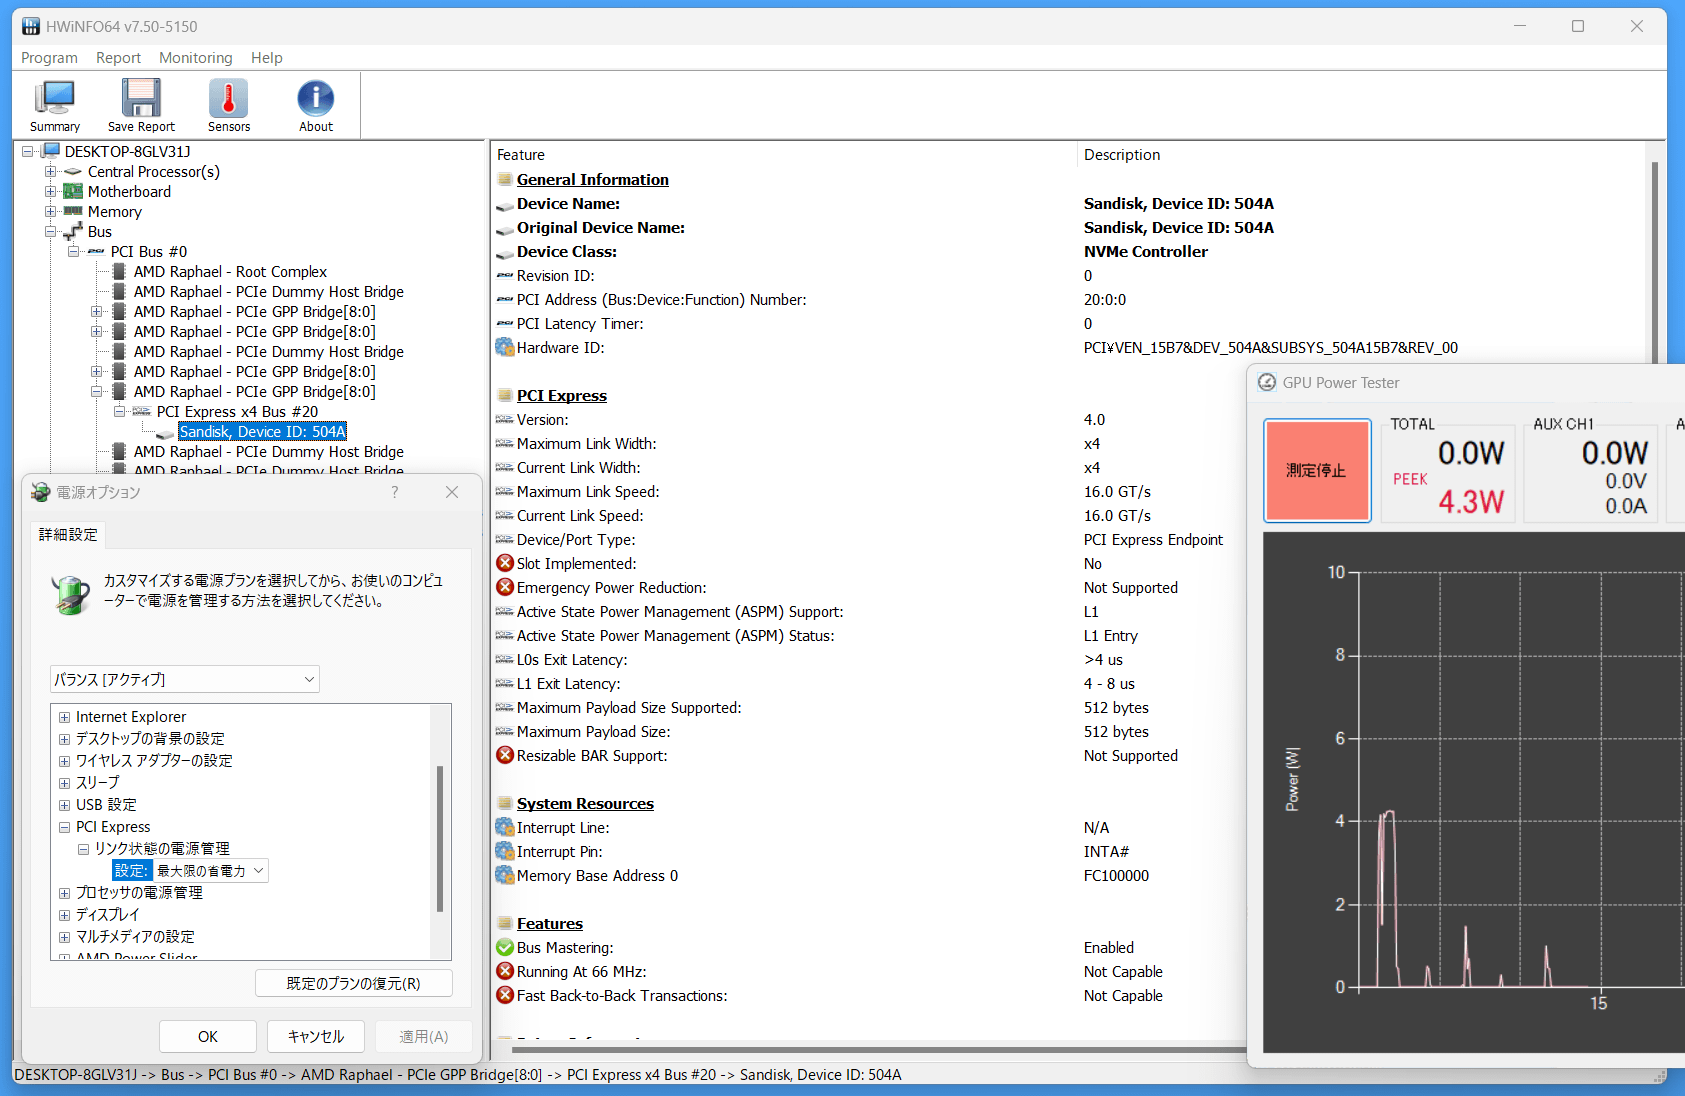Screen dimensions: 1685x1096
Task: Click the System Resources heading link
Action: tap(585, 803)
